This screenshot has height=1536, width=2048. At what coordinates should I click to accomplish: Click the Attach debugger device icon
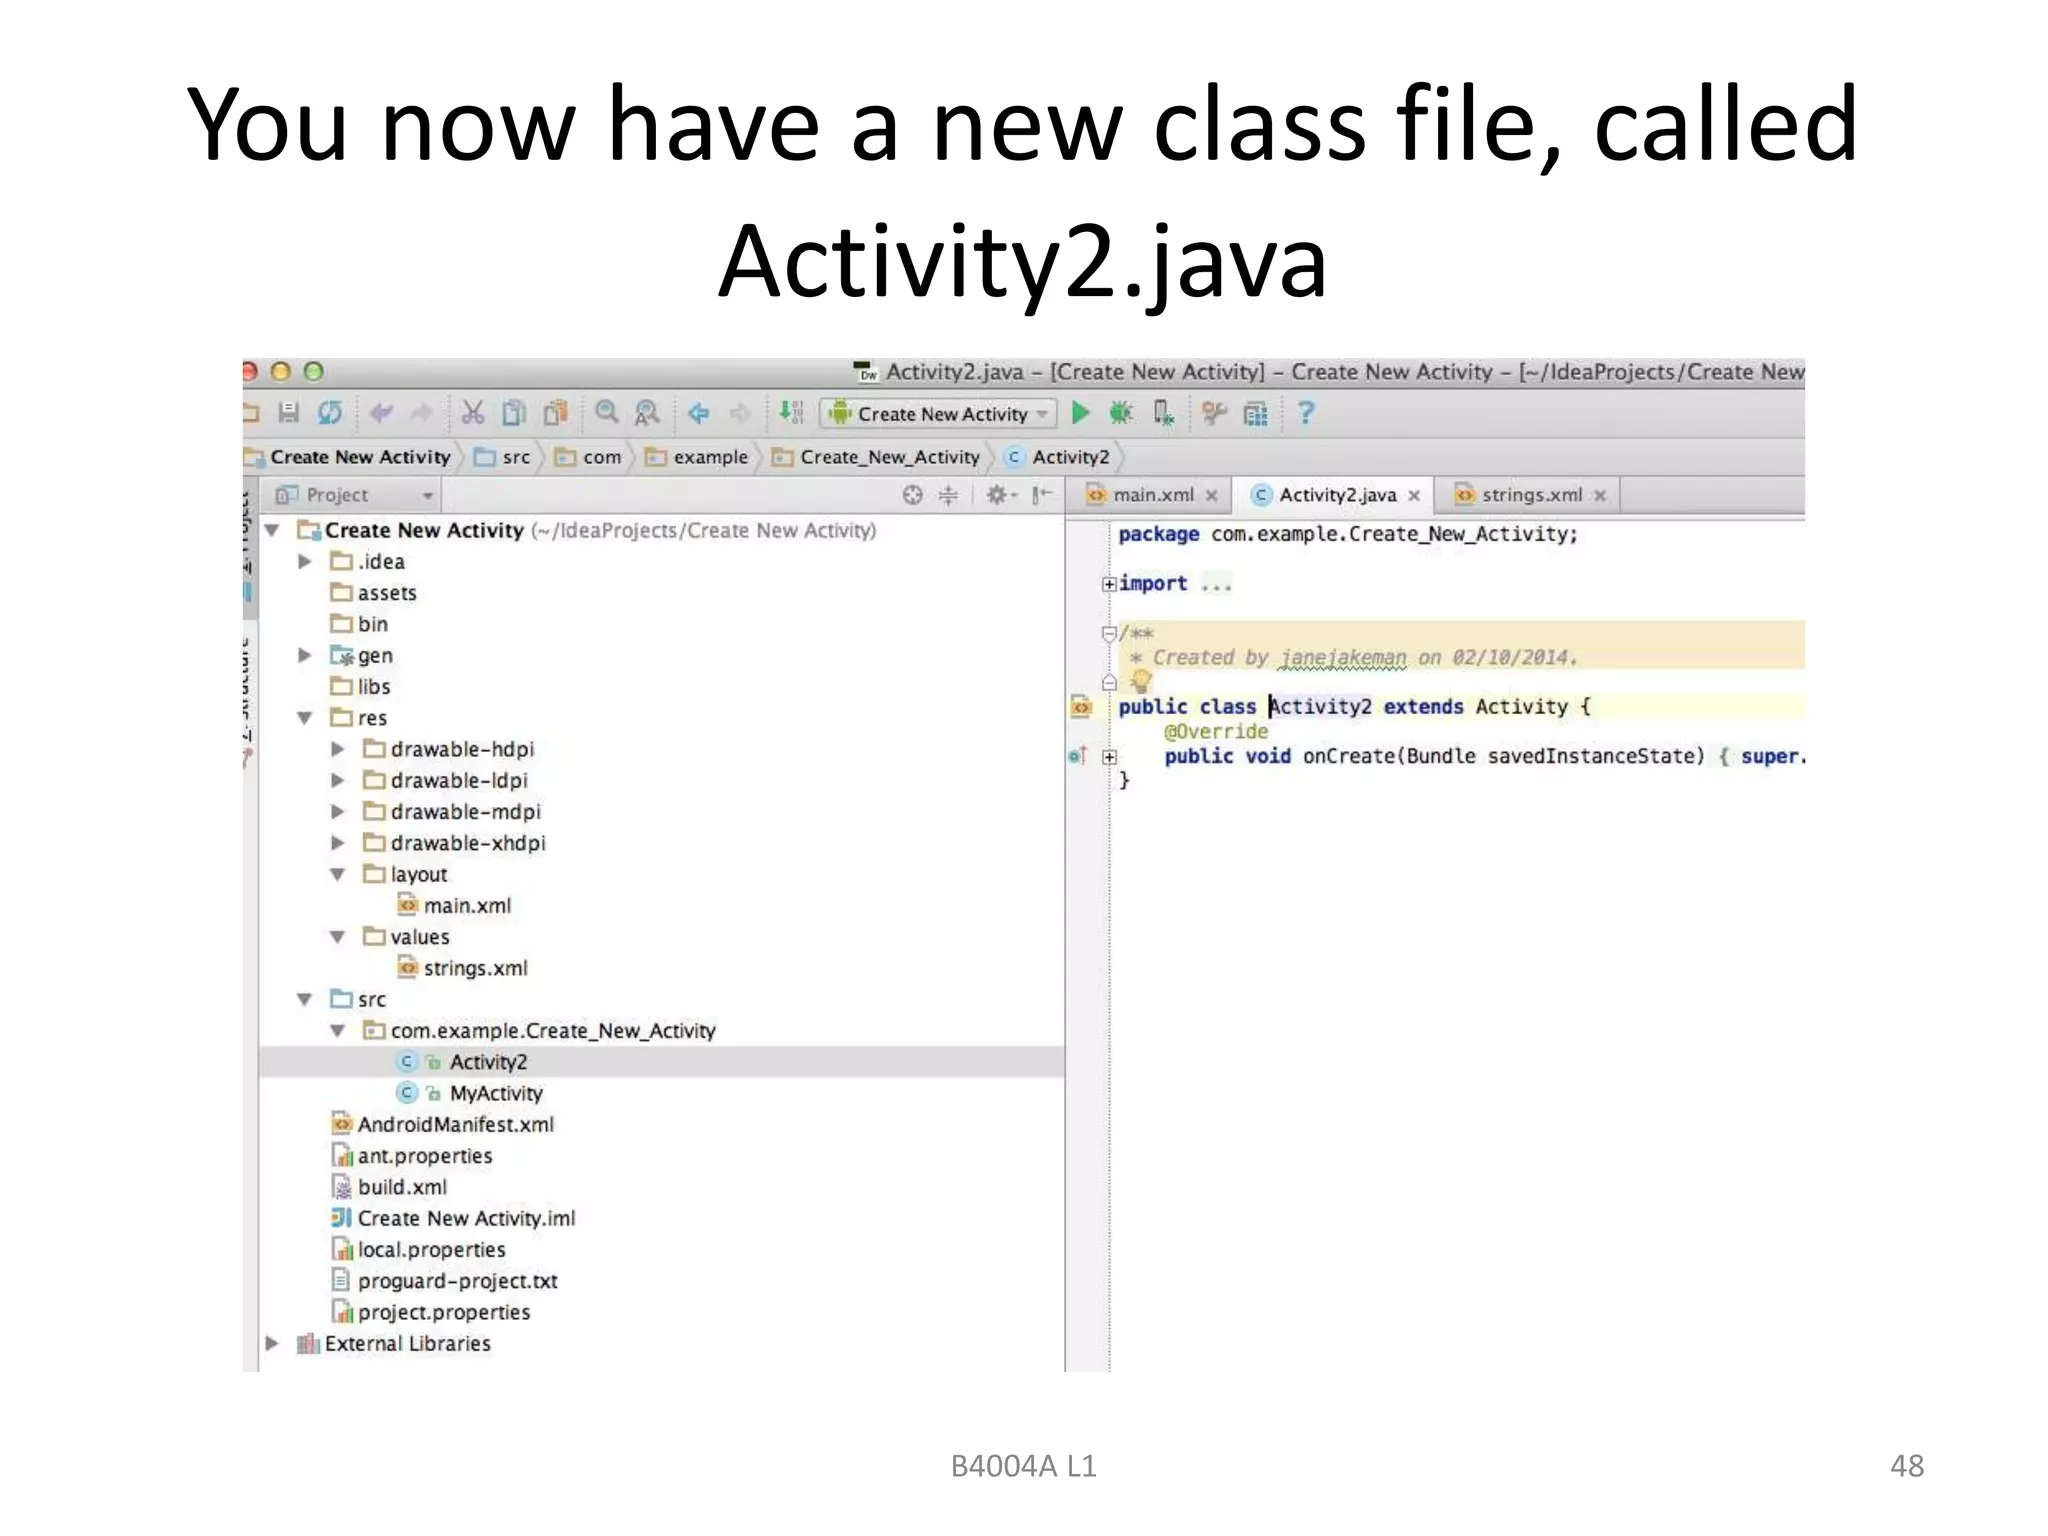coord(1163,413)
